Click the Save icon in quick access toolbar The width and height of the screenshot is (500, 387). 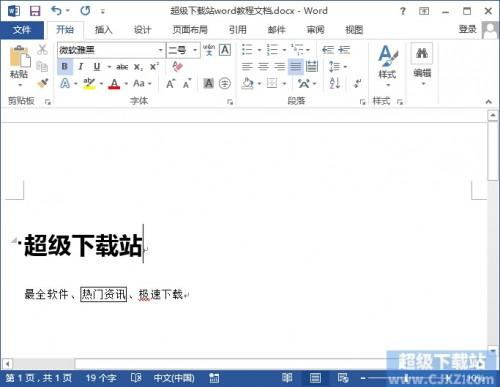coord(35,11)
